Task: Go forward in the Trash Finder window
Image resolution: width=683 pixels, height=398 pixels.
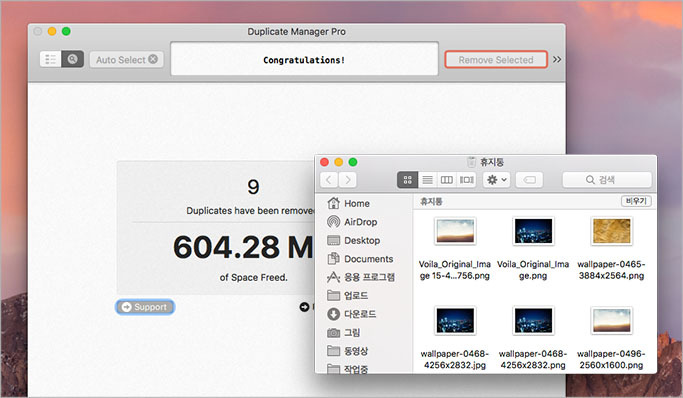Action: [348, 180]
